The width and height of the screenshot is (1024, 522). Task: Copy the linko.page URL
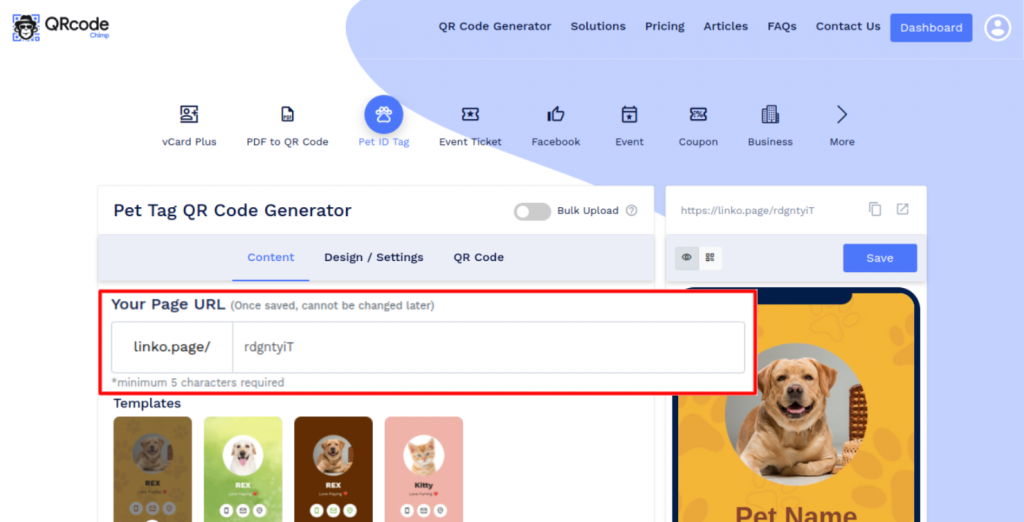pyautogui.click(x=875, y=209)
